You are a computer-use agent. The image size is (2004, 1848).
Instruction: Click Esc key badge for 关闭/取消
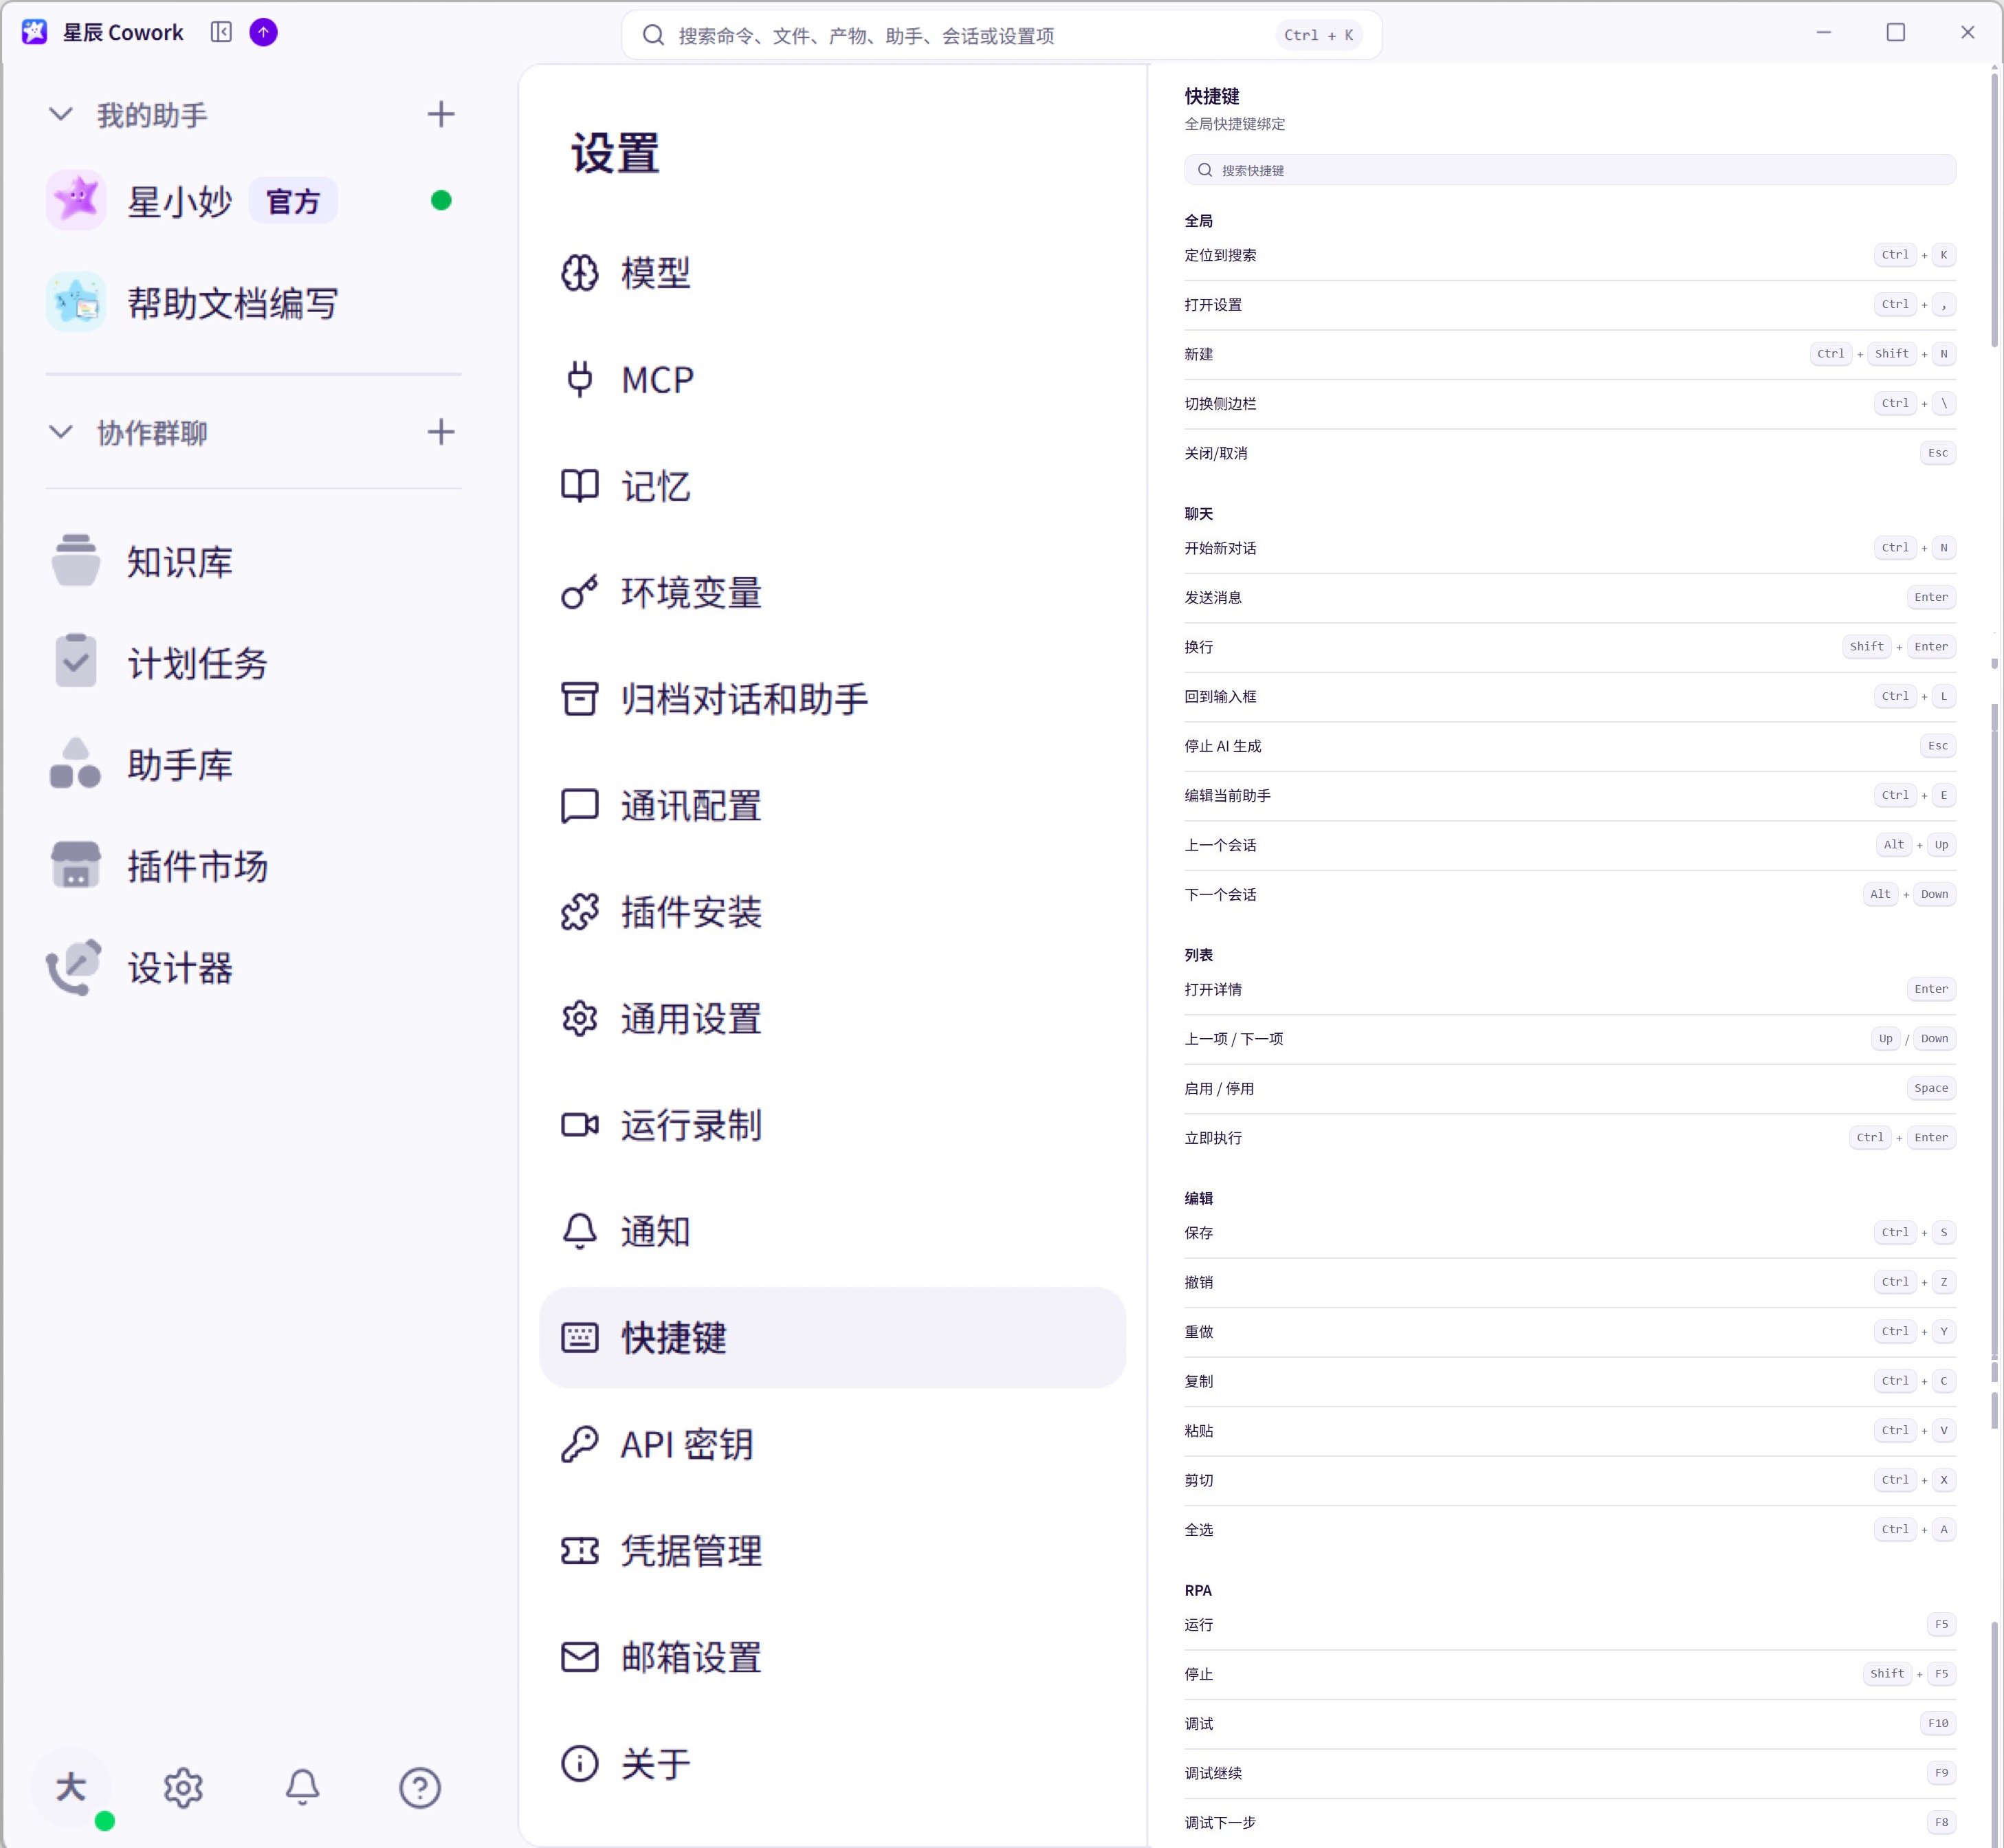click(1937, 453)
